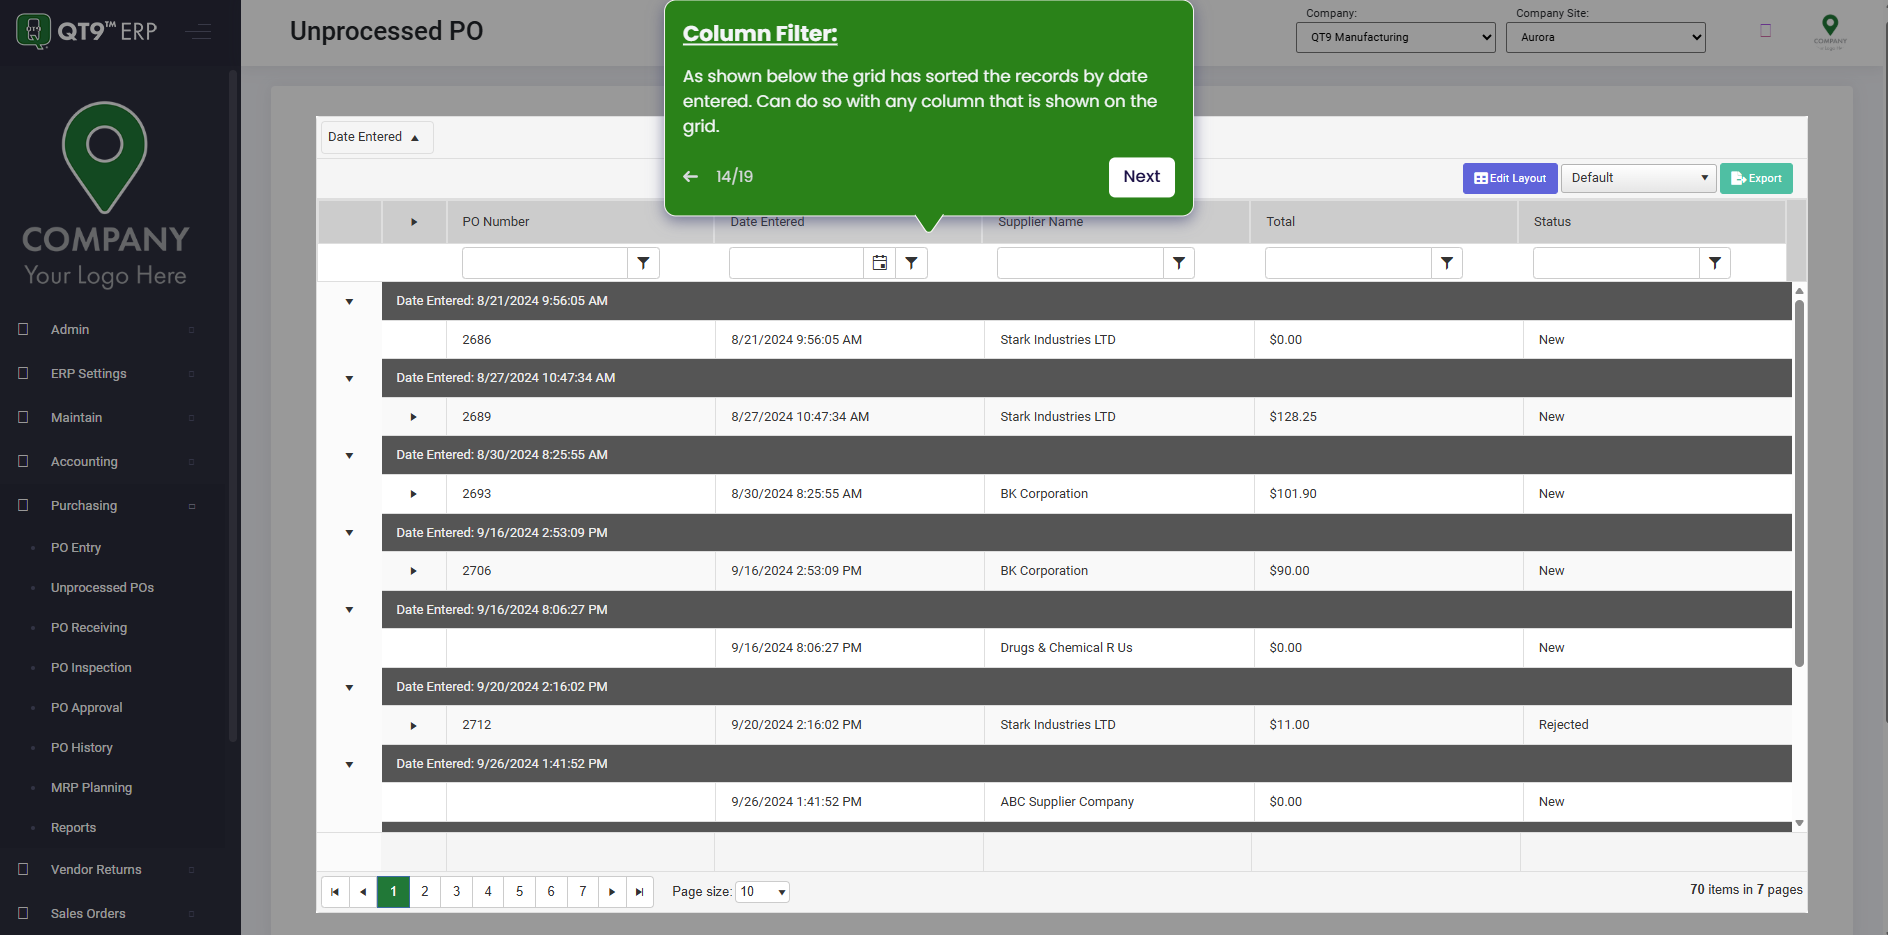Screen dimensions: 1888x935
Task: Open PO Inspection in the sidebar
Action: click(x=91, y=667)
